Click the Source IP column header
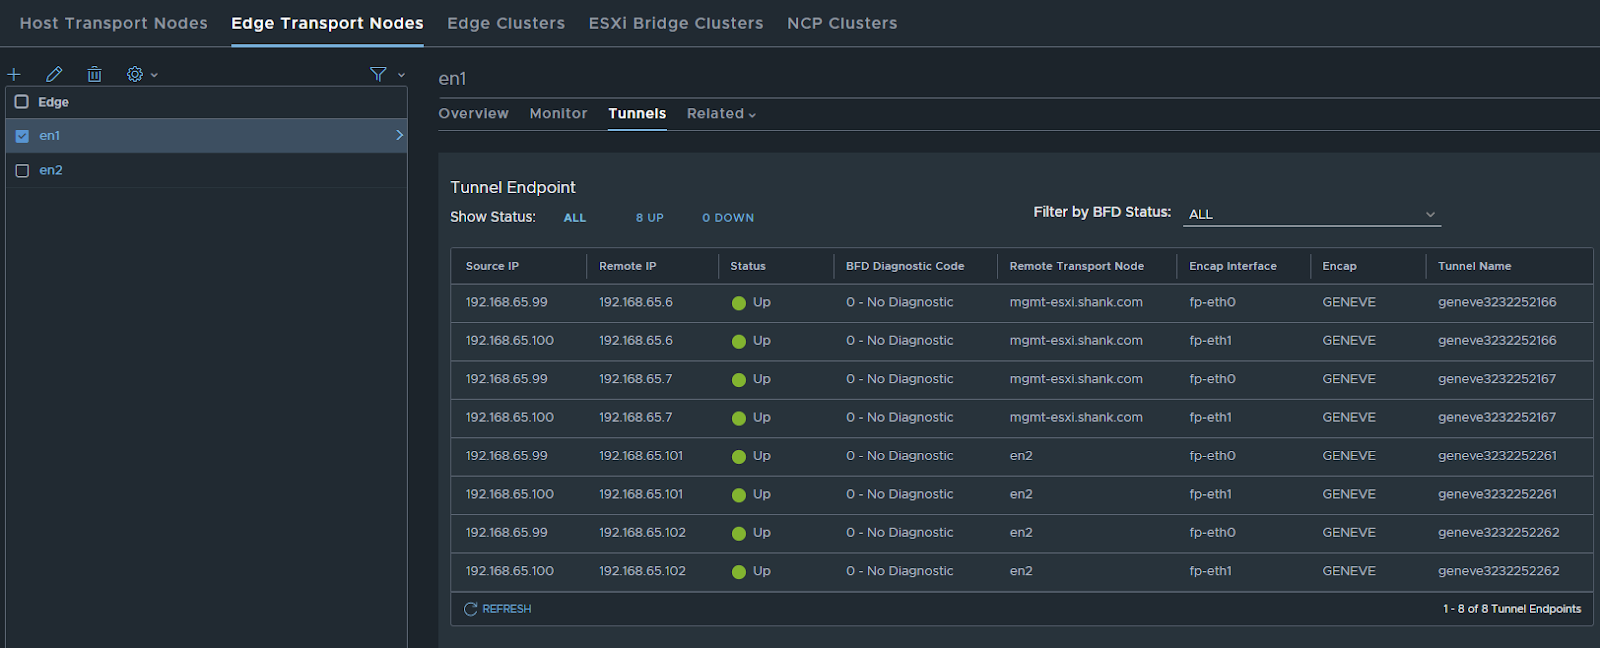The width and height of the screenshot is (1600, 648). (492, 266)
